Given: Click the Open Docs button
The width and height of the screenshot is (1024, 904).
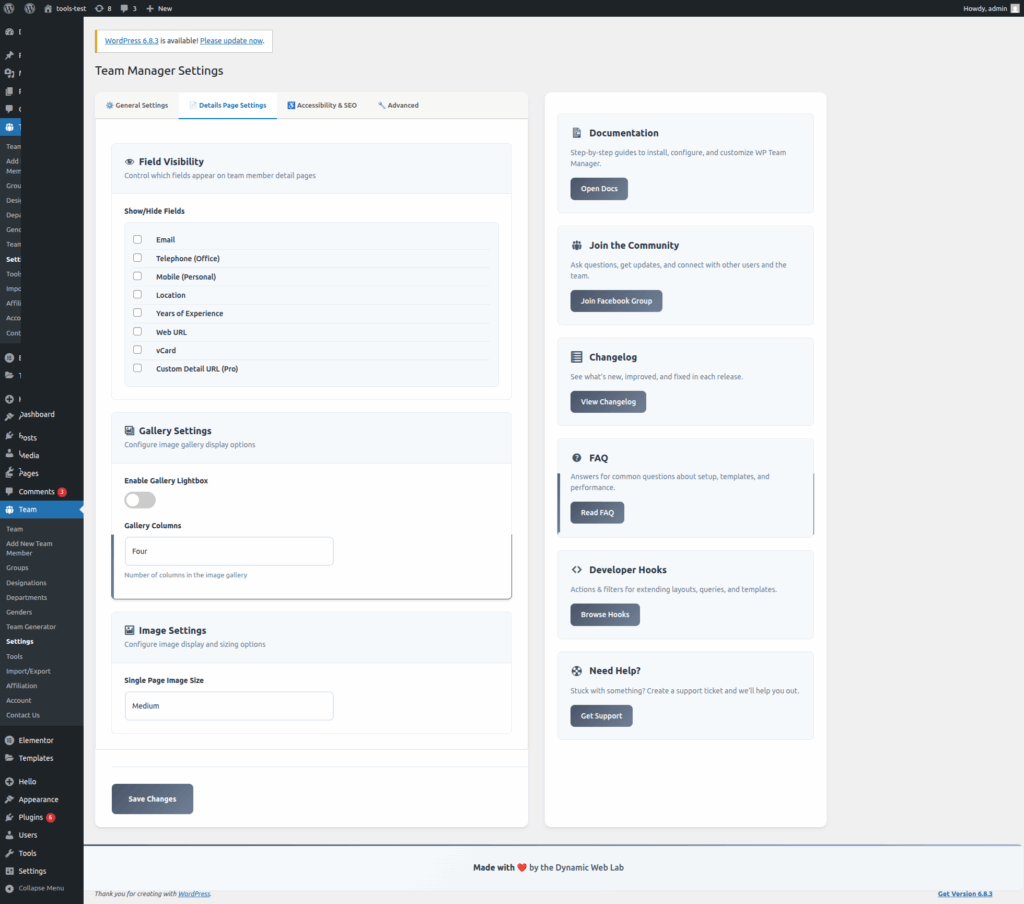Looking at the screenshot, I should [598, 189].
